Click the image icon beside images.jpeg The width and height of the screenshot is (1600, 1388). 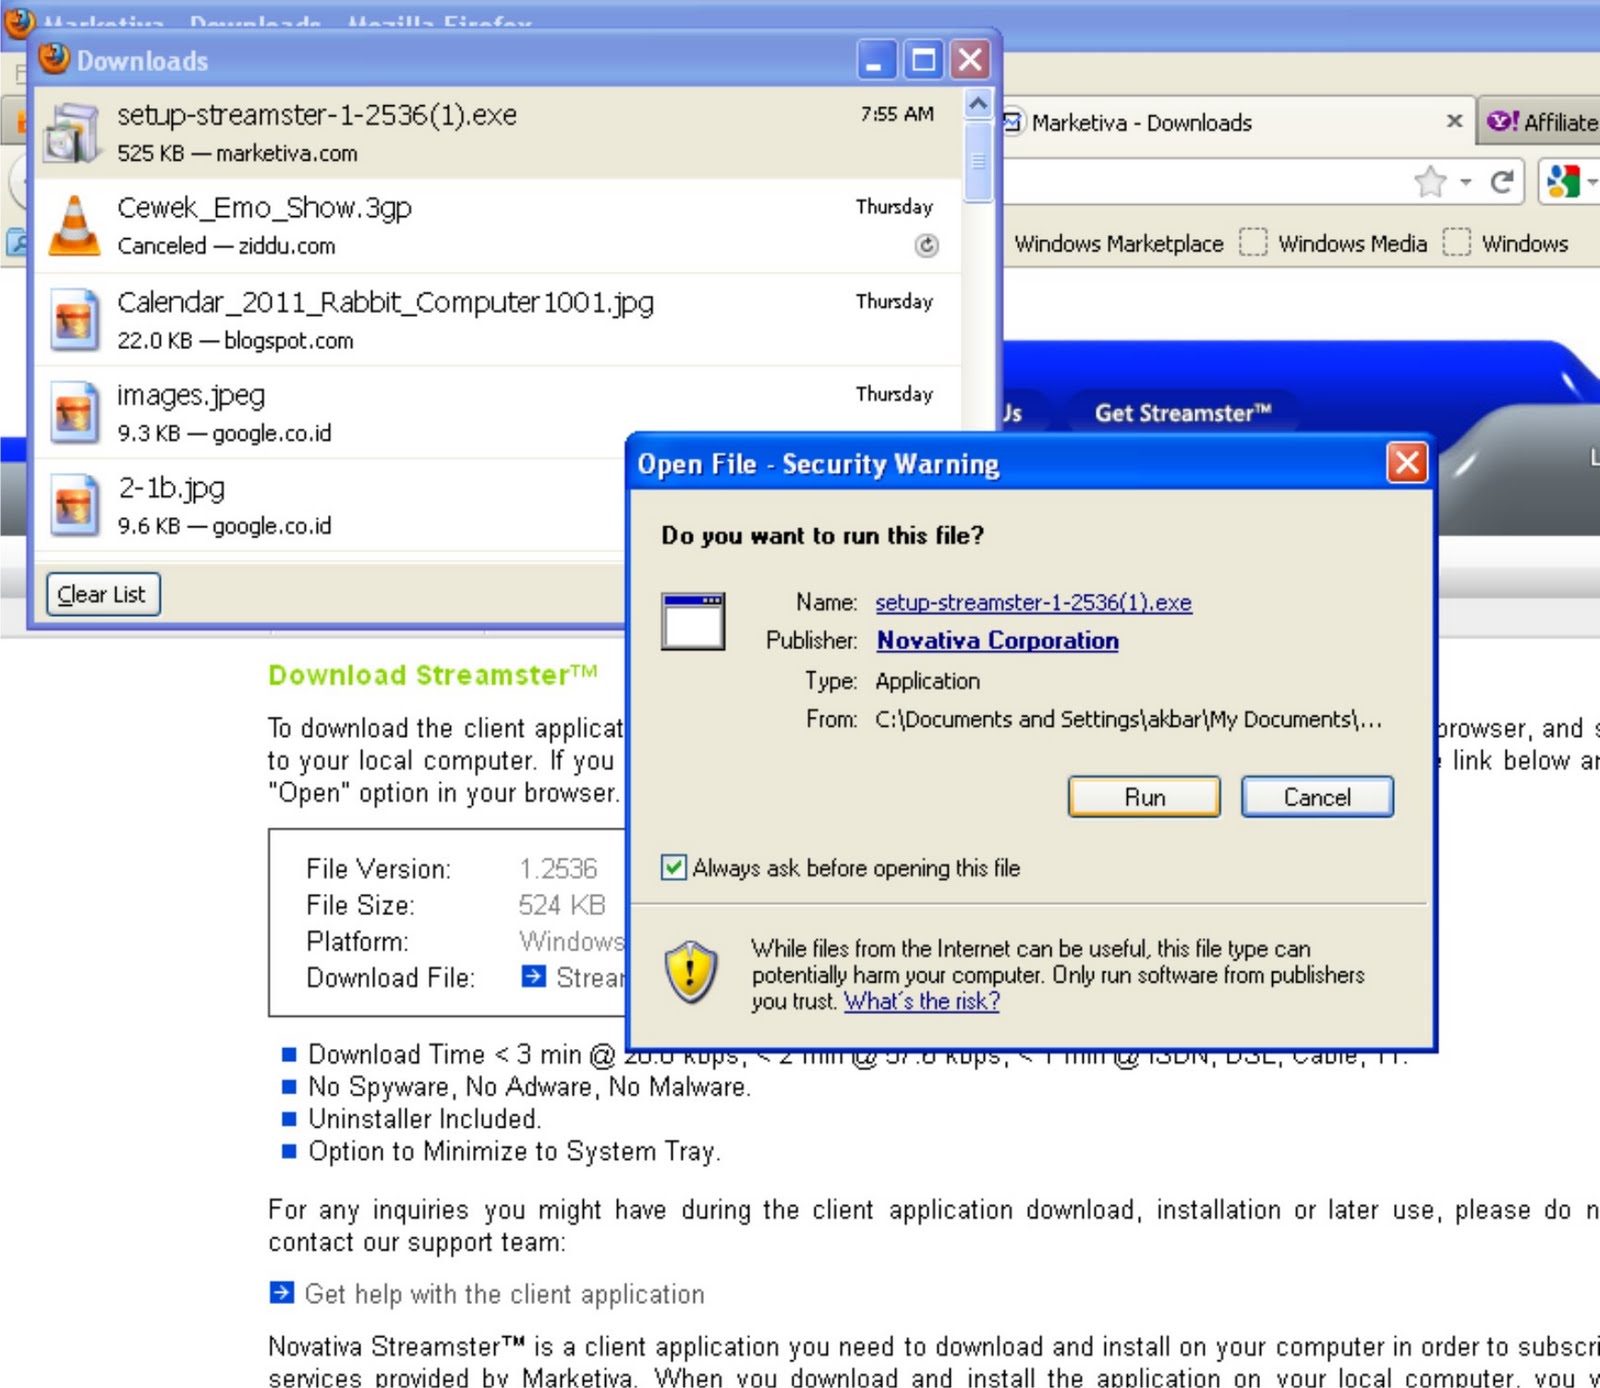pyautogui.click(x=74, y=412)
